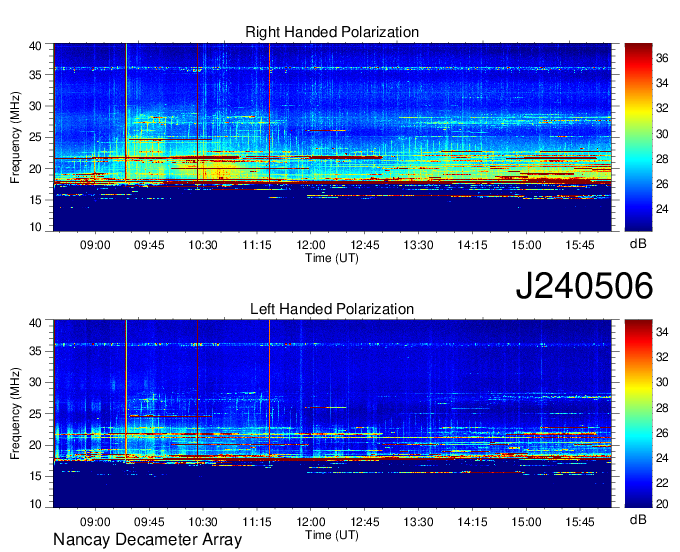Click the 22 dB value on Left Handed color bar

point(662,483)
